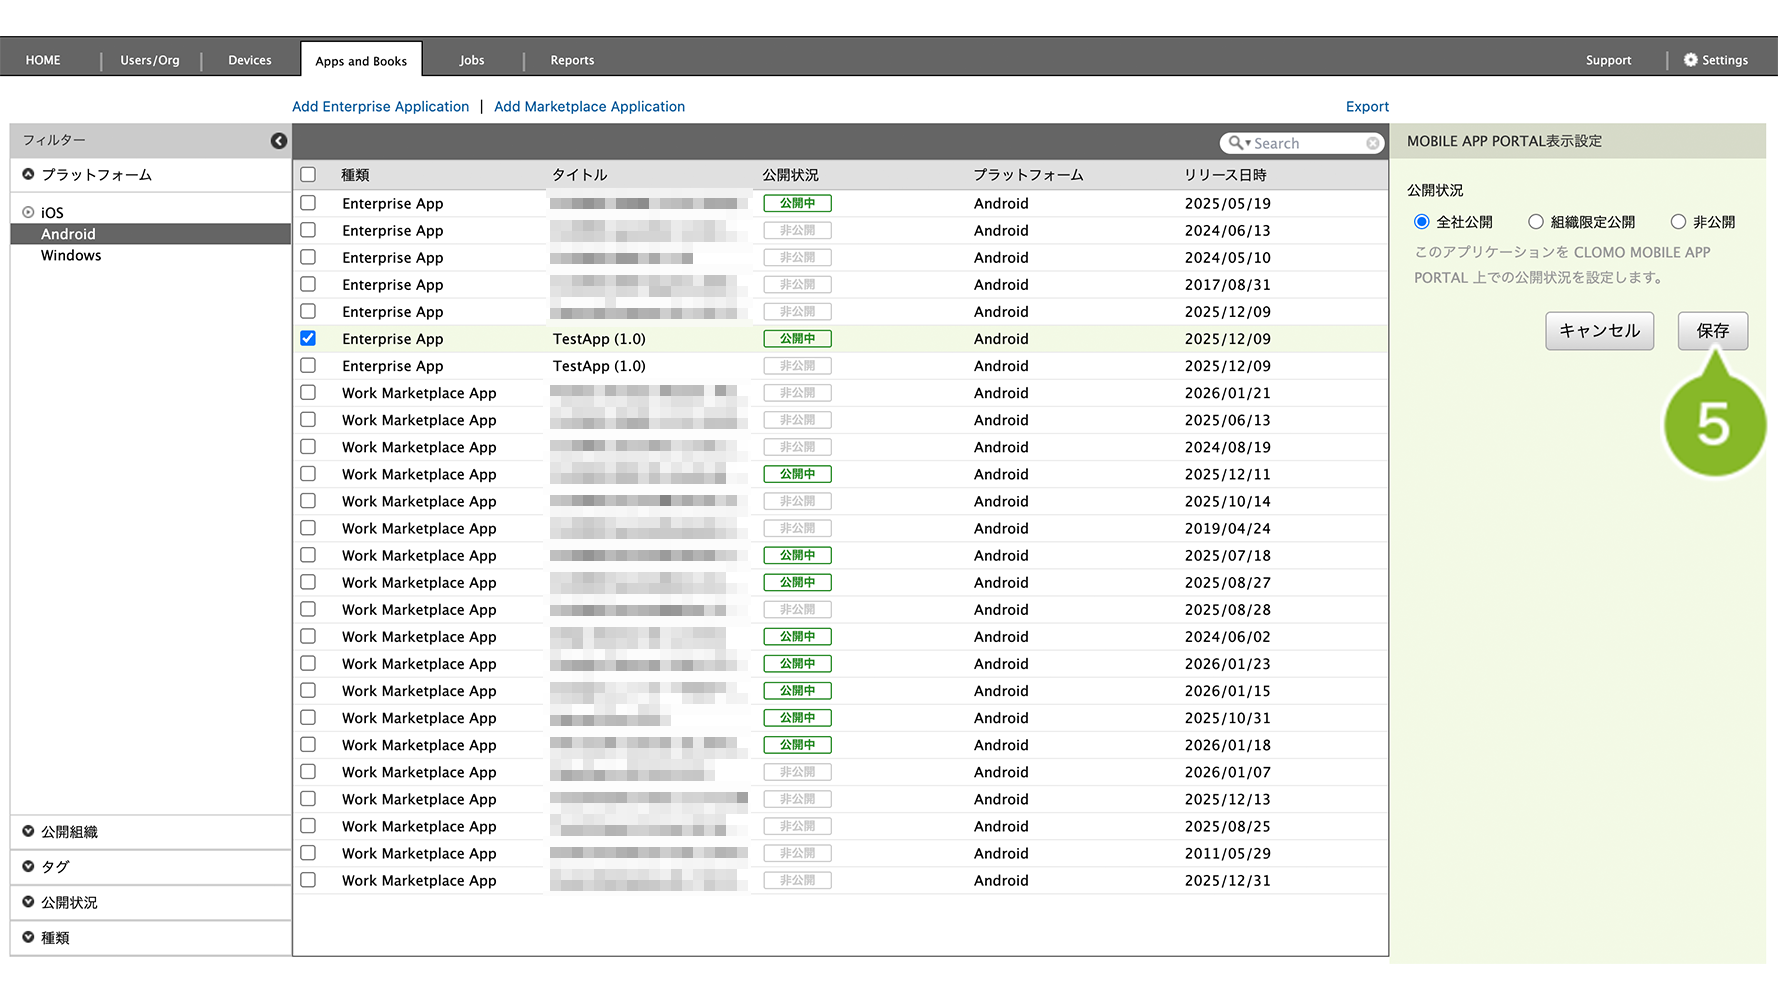Image resolution: width=1778 pixels, height=1000 pixels.
Task: Expand the タグ filter section
Action: (x=29, y=866)
